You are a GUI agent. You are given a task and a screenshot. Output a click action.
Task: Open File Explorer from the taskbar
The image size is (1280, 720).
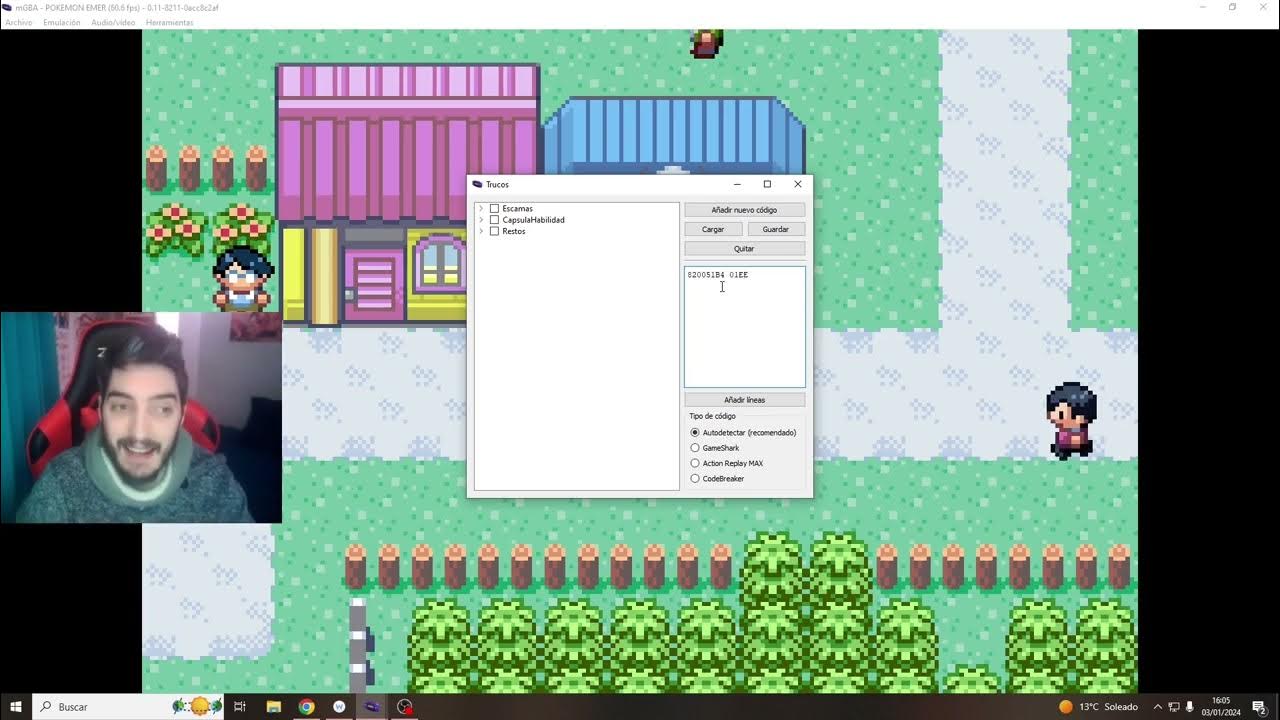pyautogui.click(x=273, y=707)
